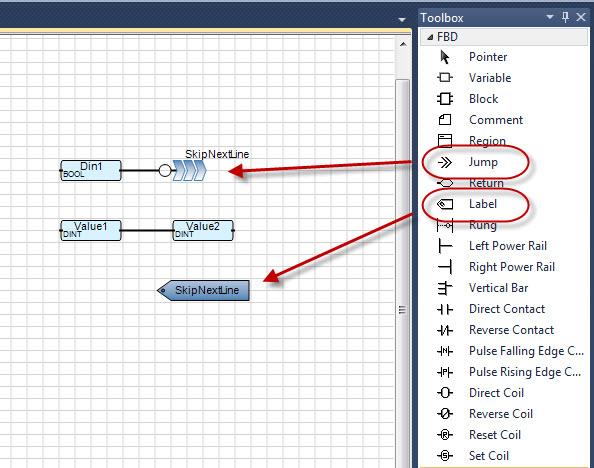Choose the Block tool icon

click(445, 99)
